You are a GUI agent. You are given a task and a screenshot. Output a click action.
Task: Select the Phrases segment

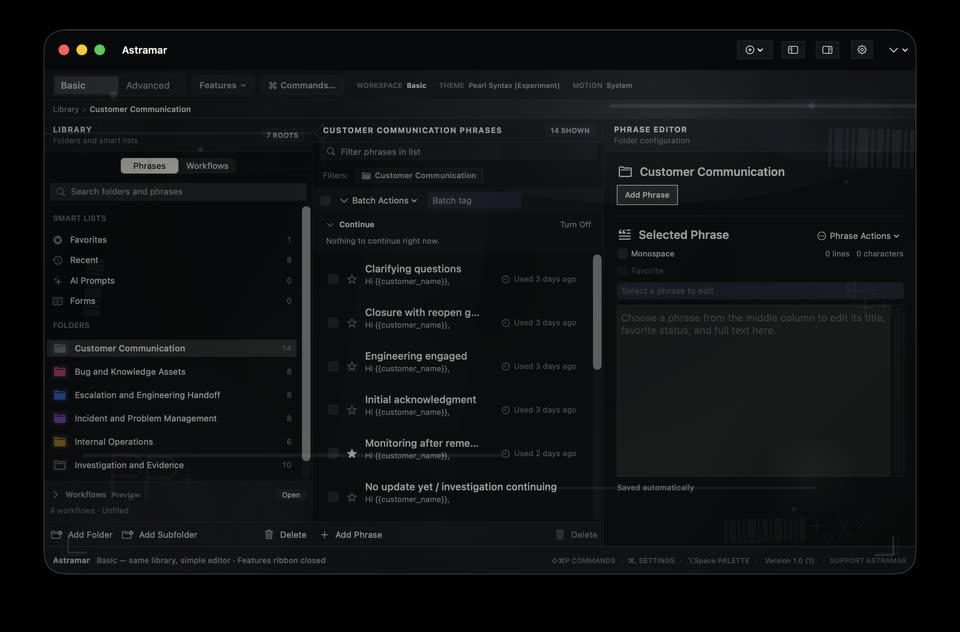(149, 166)
